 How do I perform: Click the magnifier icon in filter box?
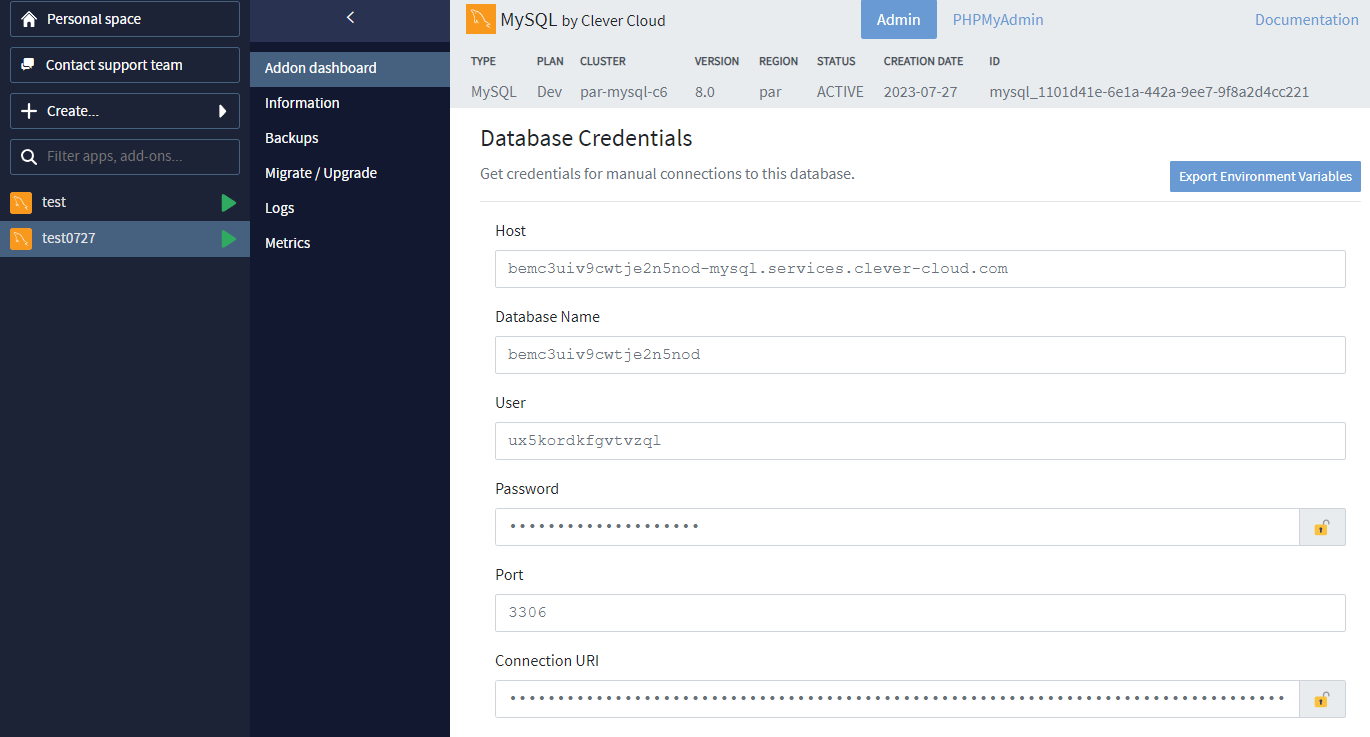[x=29, y=157]
